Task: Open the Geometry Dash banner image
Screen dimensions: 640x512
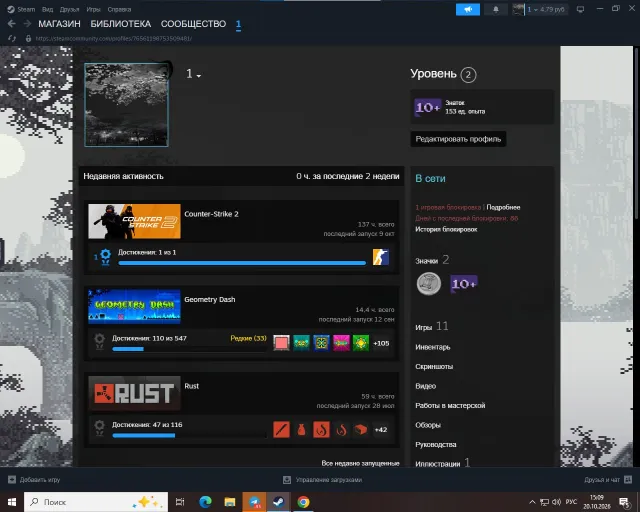Action: pyautogui.click(x=134, y=307)
